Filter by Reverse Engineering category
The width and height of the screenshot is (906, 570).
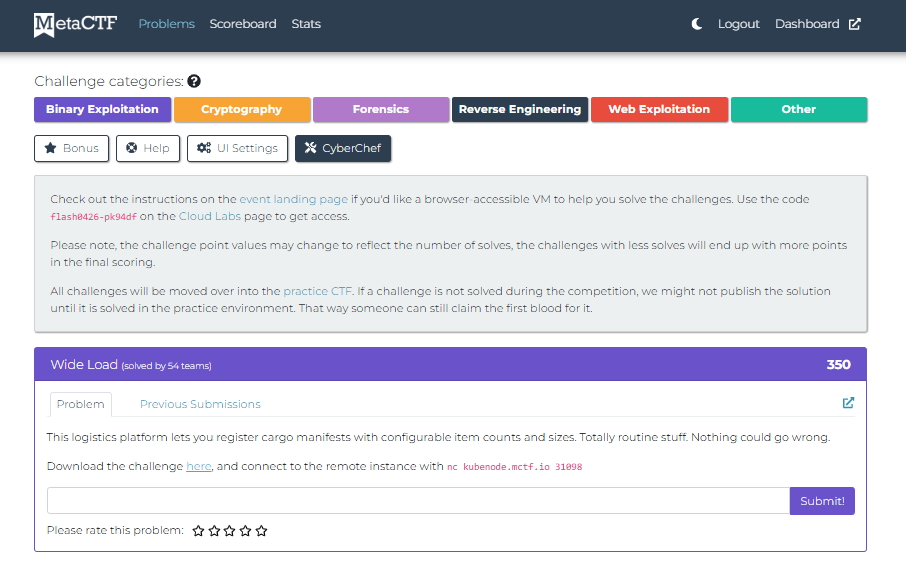[x=519, y=109]
